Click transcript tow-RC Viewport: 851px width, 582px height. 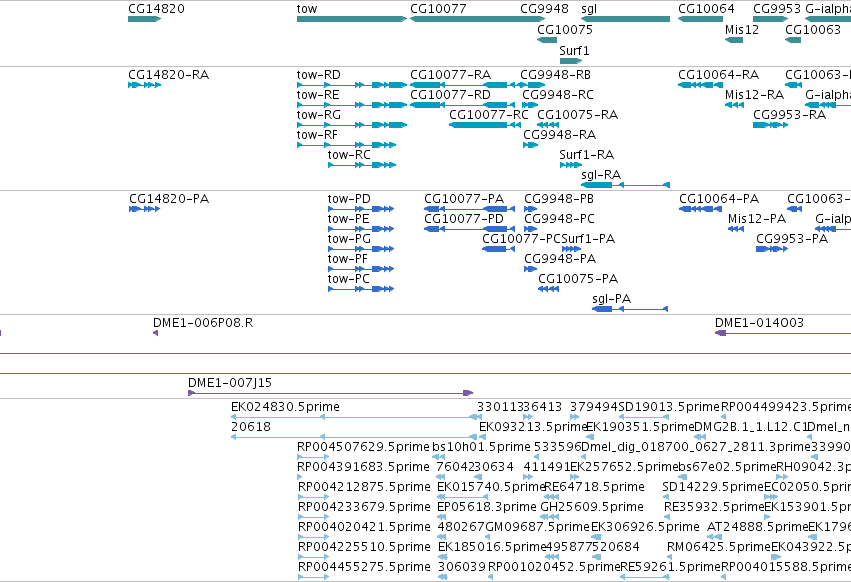(362, 165)
